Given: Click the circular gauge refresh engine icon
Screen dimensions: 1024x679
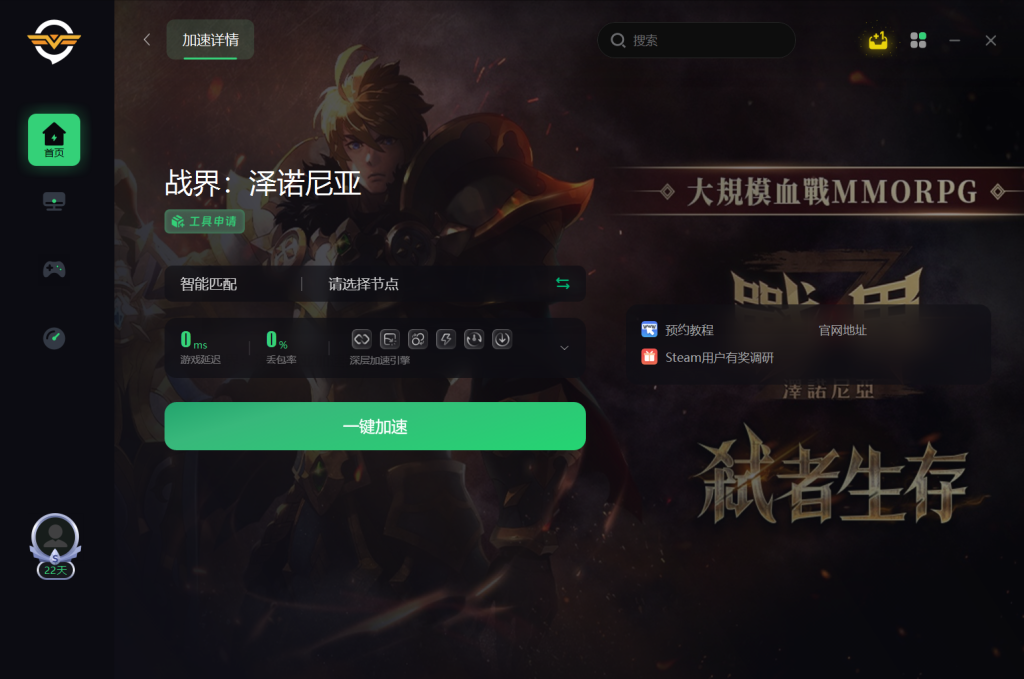Looking at the screenshot, I should (x=474, y=339).
